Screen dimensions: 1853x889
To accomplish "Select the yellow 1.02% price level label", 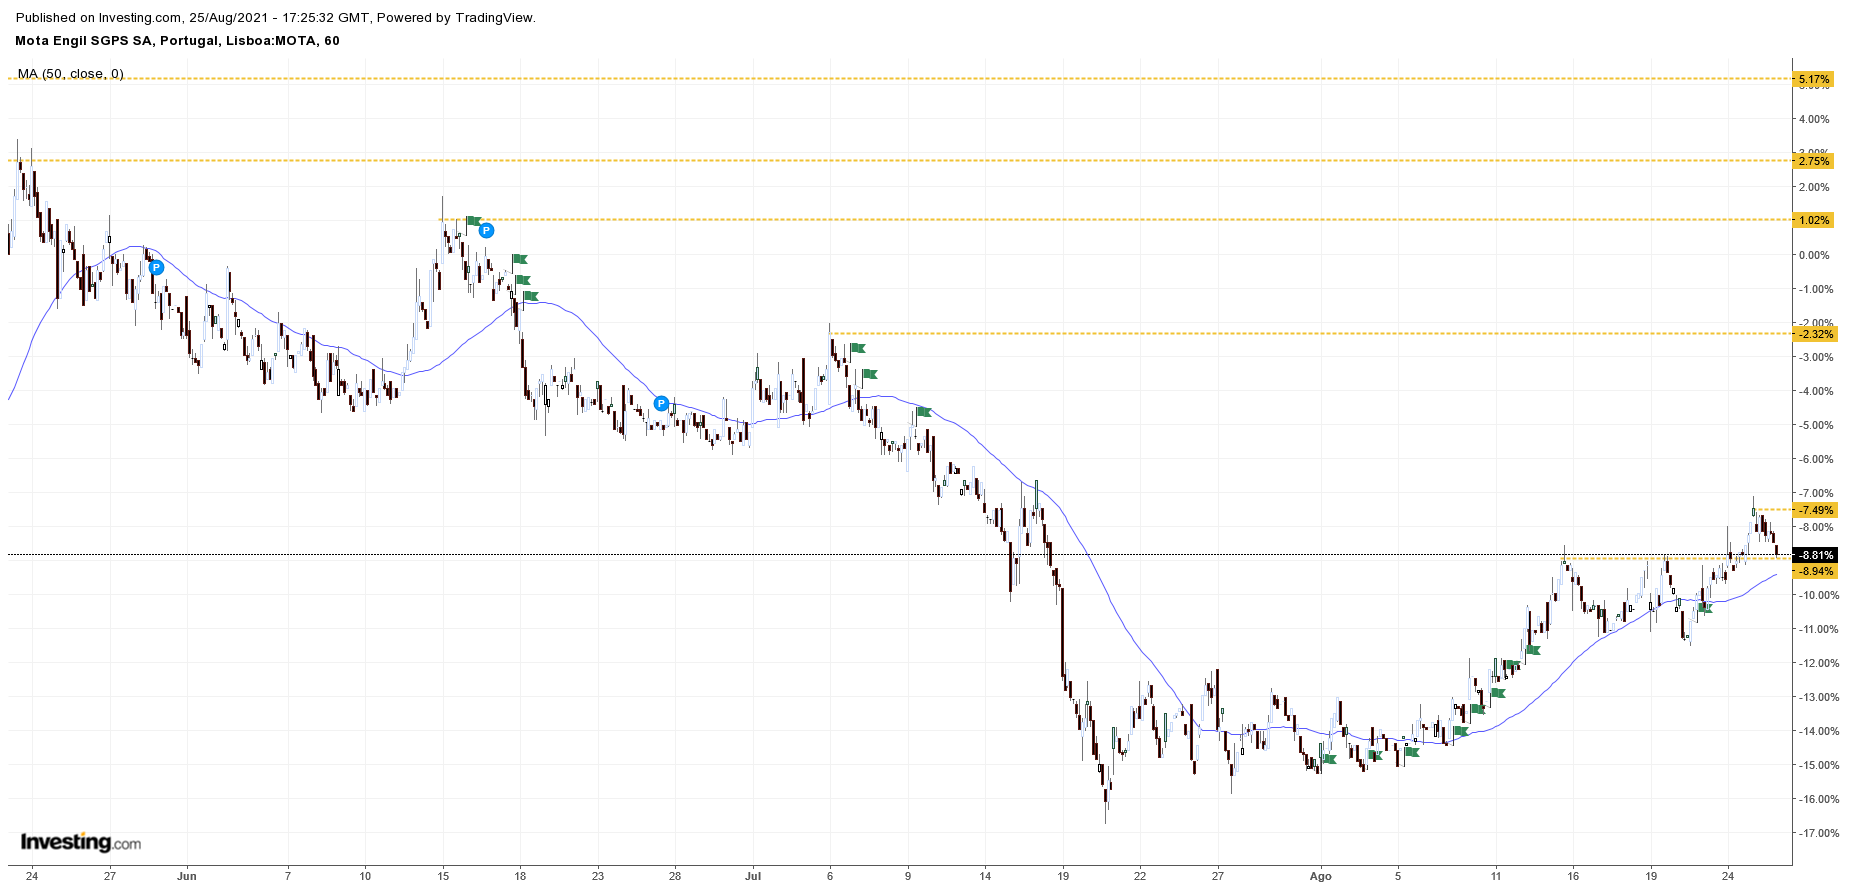I will click(1814, 220).
